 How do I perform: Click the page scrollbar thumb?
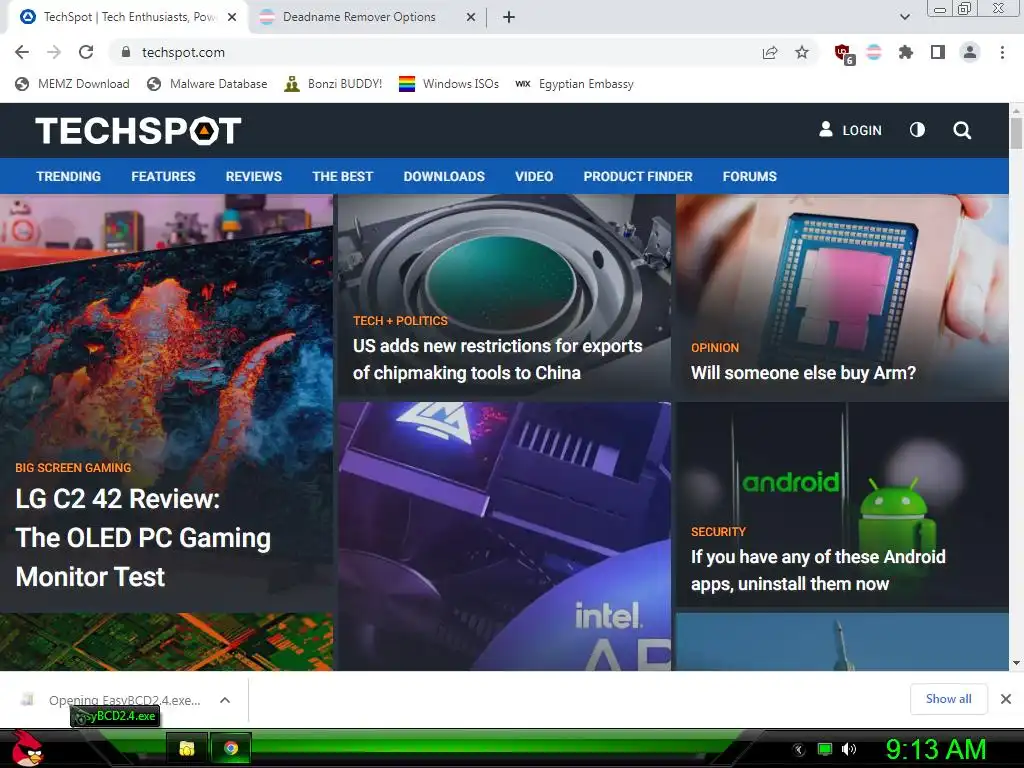point(1016,133)
